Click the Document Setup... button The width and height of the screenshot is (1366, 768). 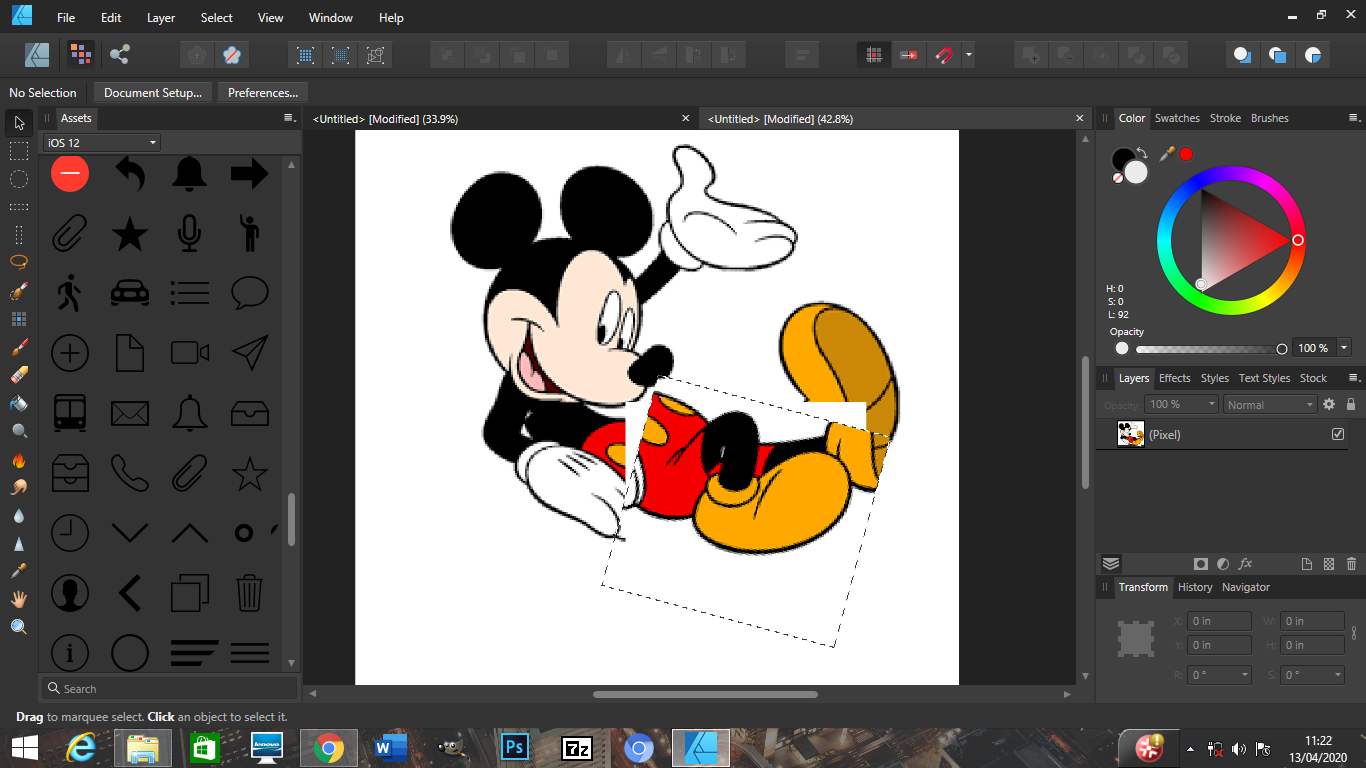[x=152, y=92]
